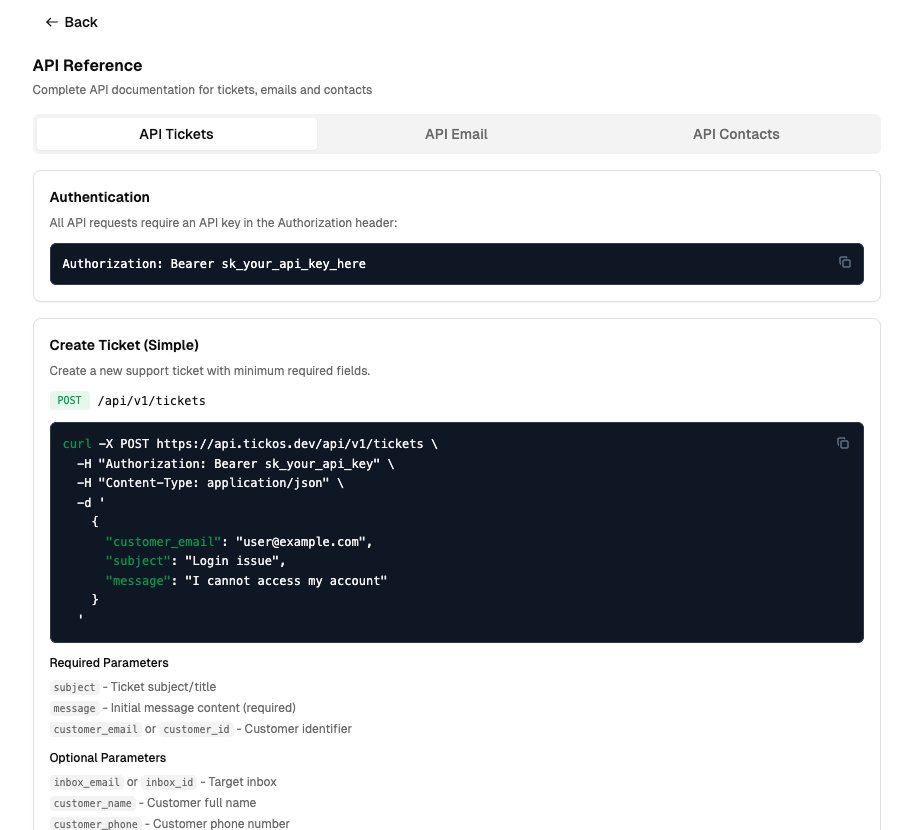Click the "subject": "Login issue" code line
The image size is (910, 830).
(195, 561)
